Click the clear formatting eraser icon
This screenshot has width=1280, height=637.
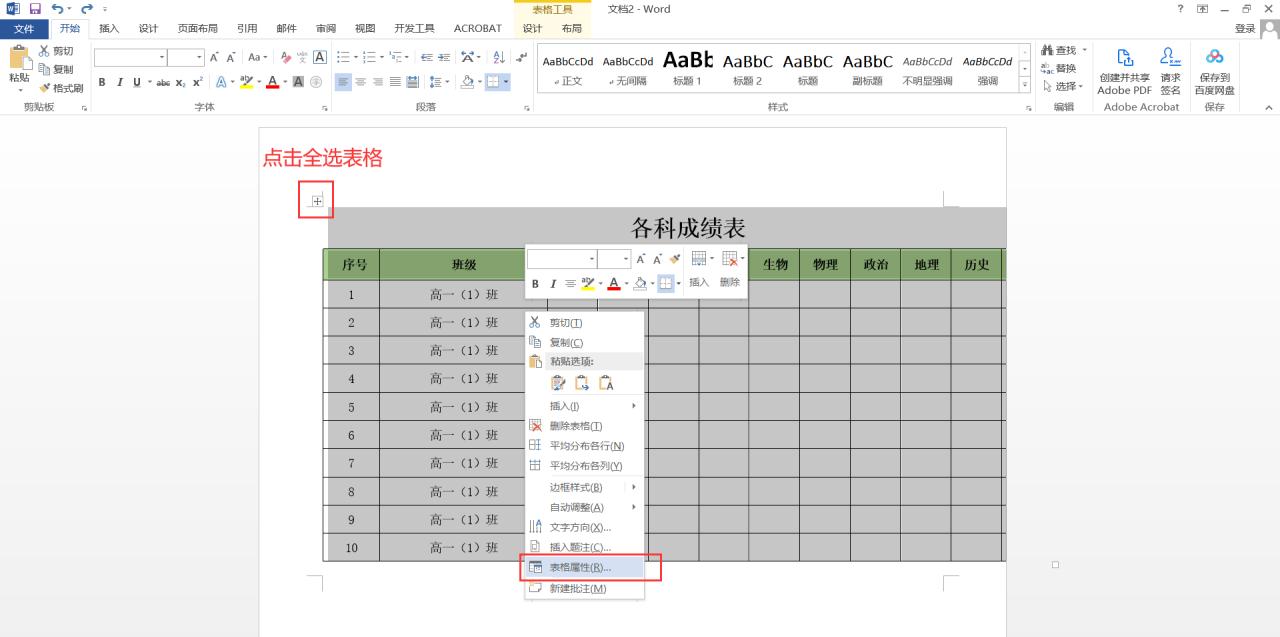[x=286, y=57]
